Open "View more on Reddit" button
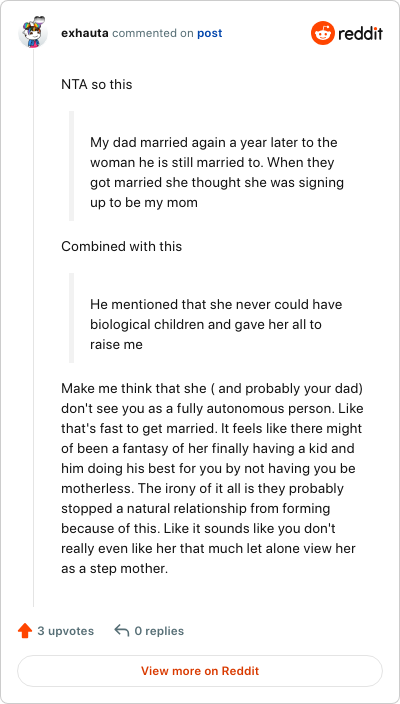 click(x=200, y=671)
